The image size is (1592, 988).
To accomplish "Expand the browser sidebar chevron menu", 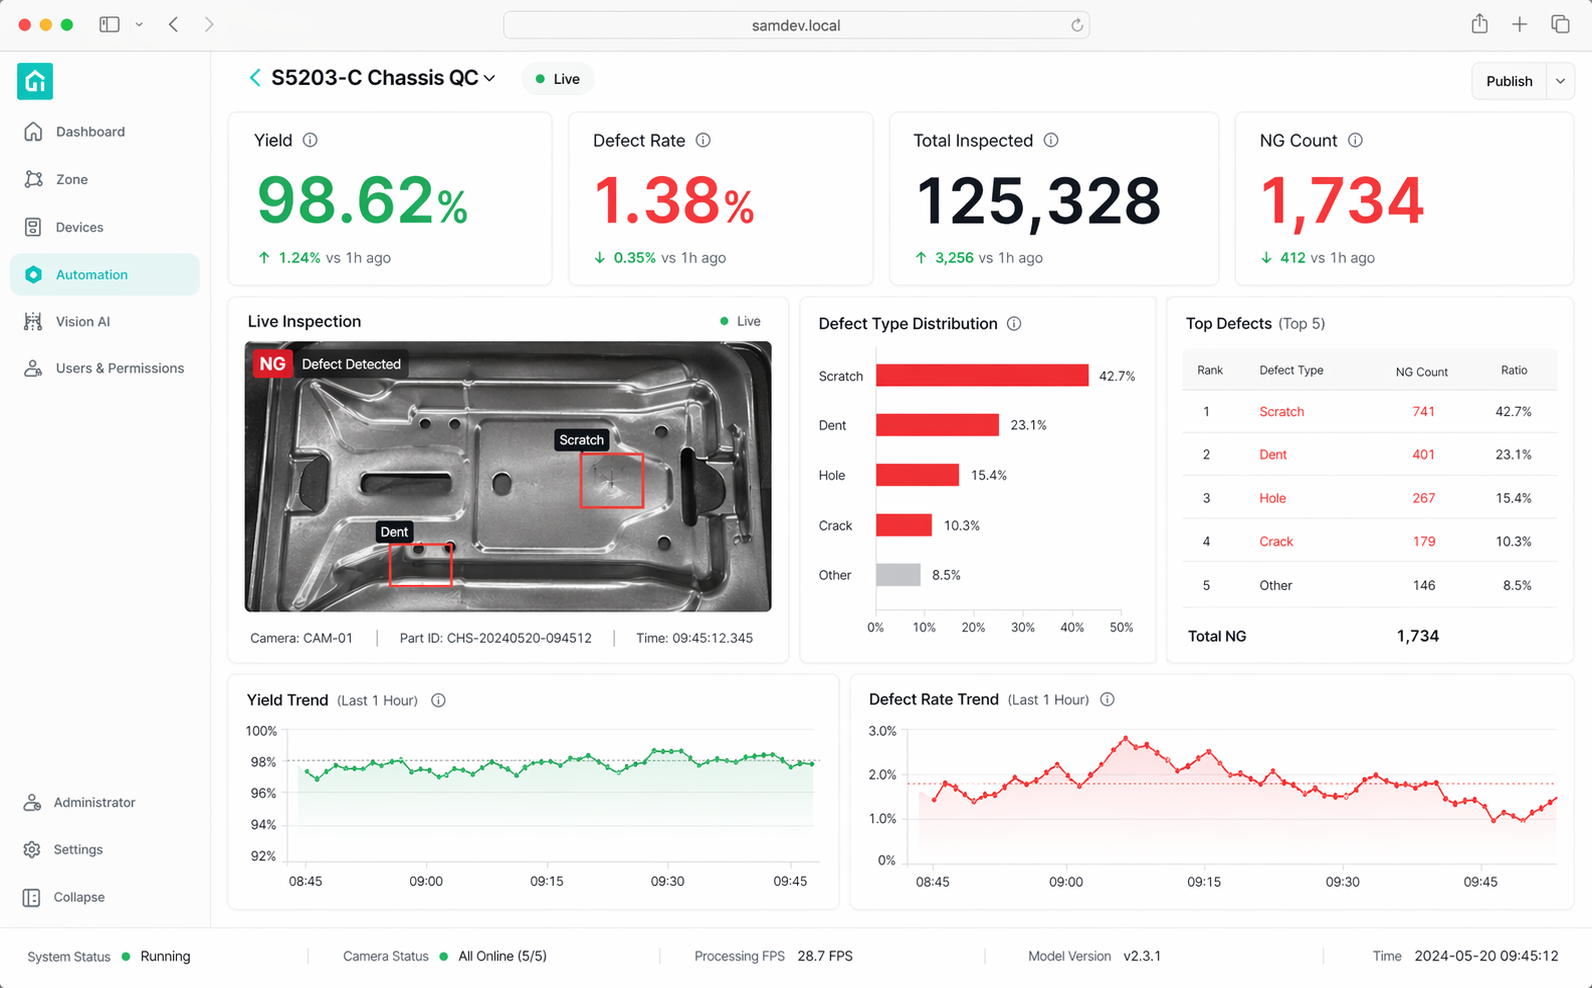I will point(139,25).
